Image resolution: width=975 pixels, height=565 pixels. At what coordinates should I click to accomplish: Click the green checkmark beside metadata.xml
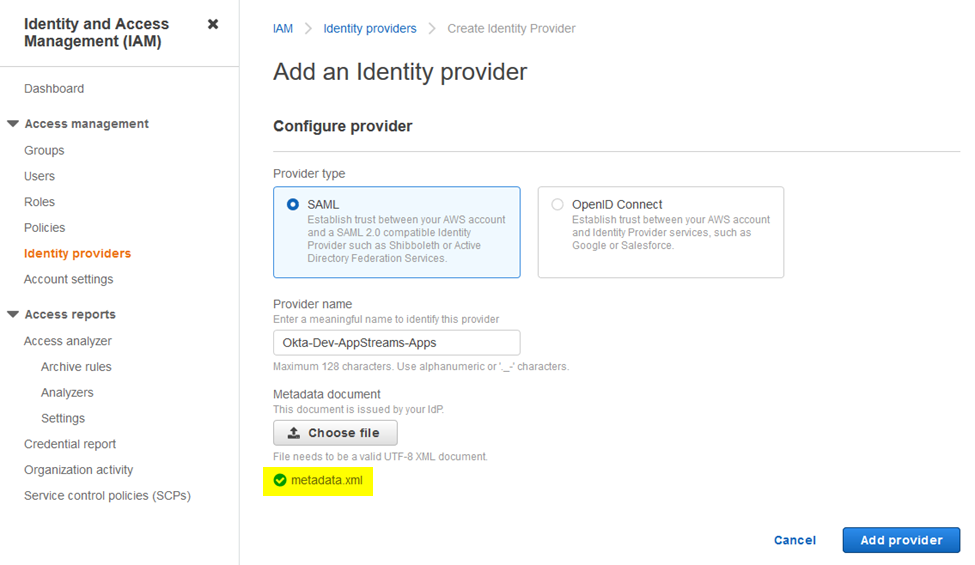pyautogui.click(x=280, y=480)
